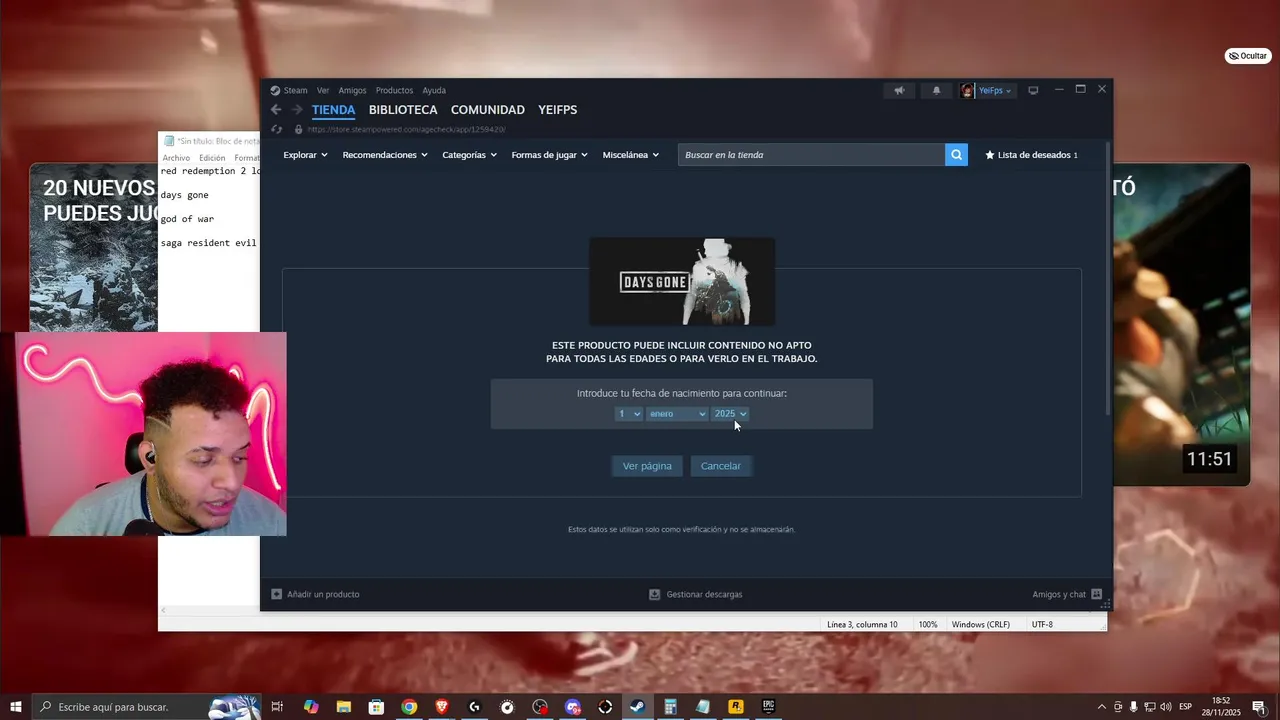Expand the Explorar store menu

point(305,155)
